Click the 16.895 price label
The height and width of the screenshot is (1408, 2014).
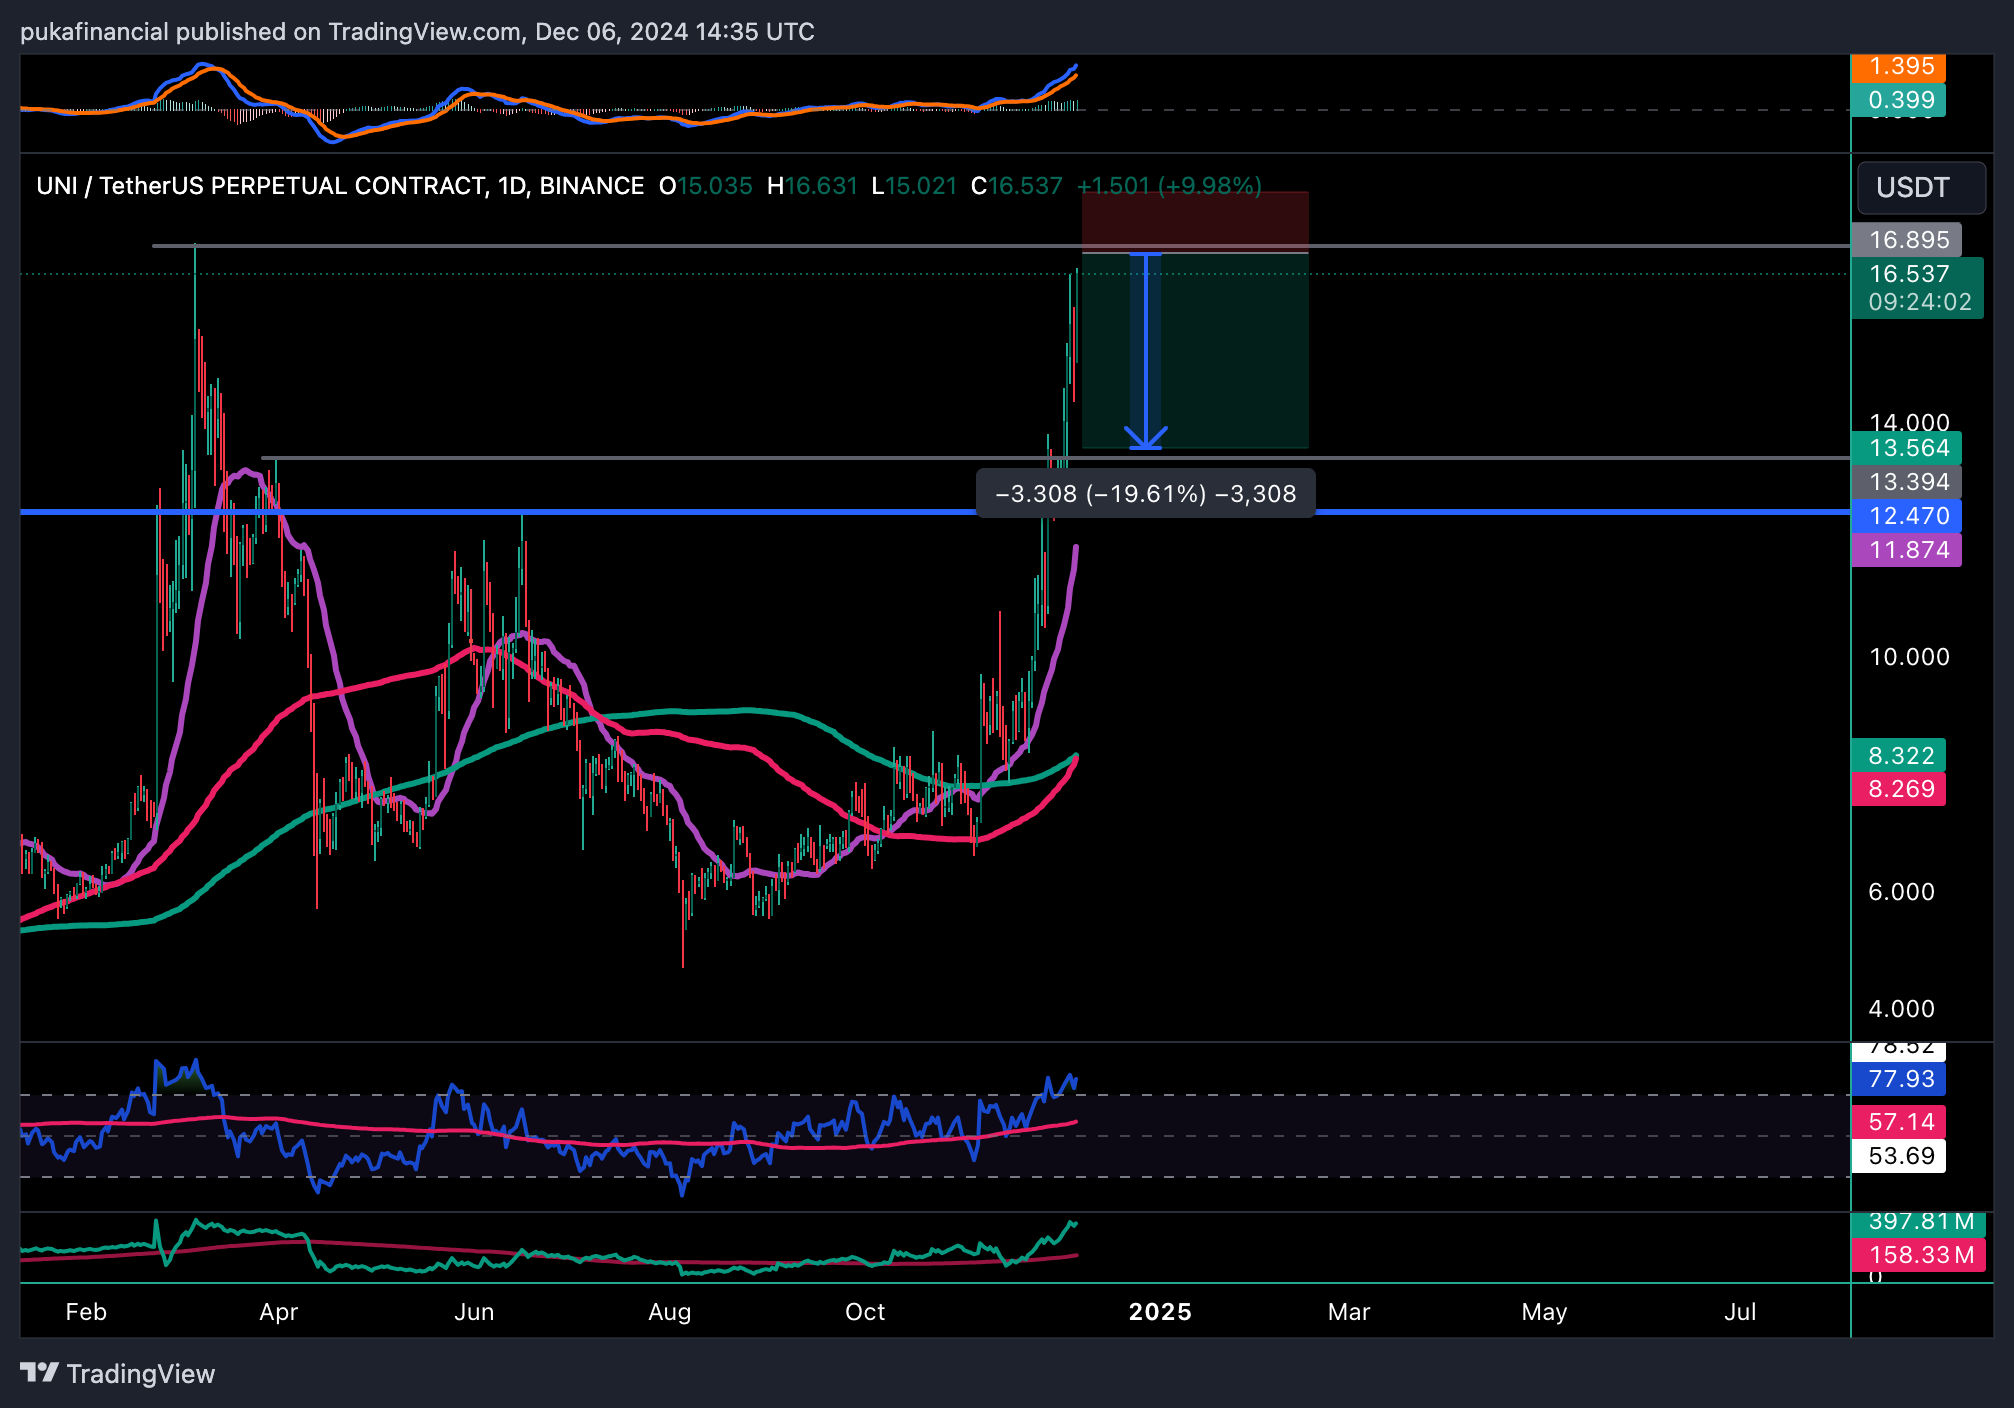pyautogui.click(x=1906, y=240)
